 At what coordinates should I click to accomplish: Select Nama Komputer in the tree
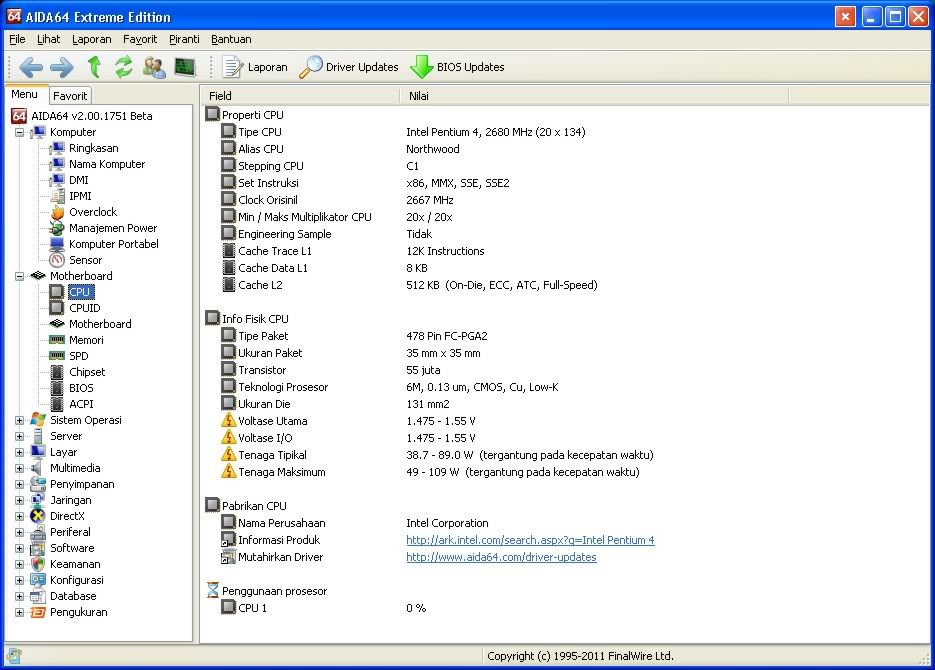coord(107,164)
